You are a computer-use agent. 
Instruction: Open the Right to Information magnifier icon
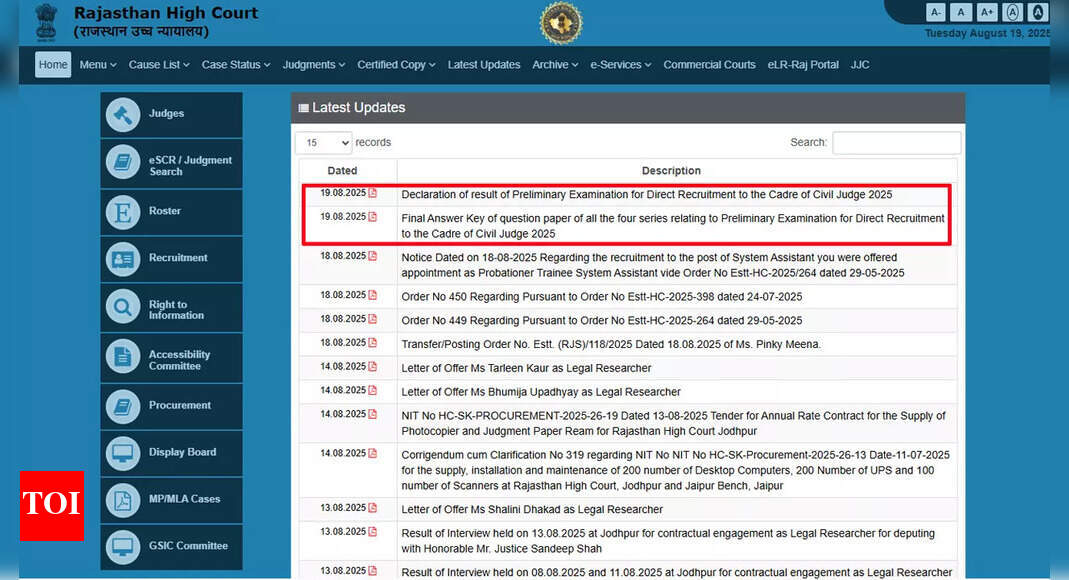point(123,307)
